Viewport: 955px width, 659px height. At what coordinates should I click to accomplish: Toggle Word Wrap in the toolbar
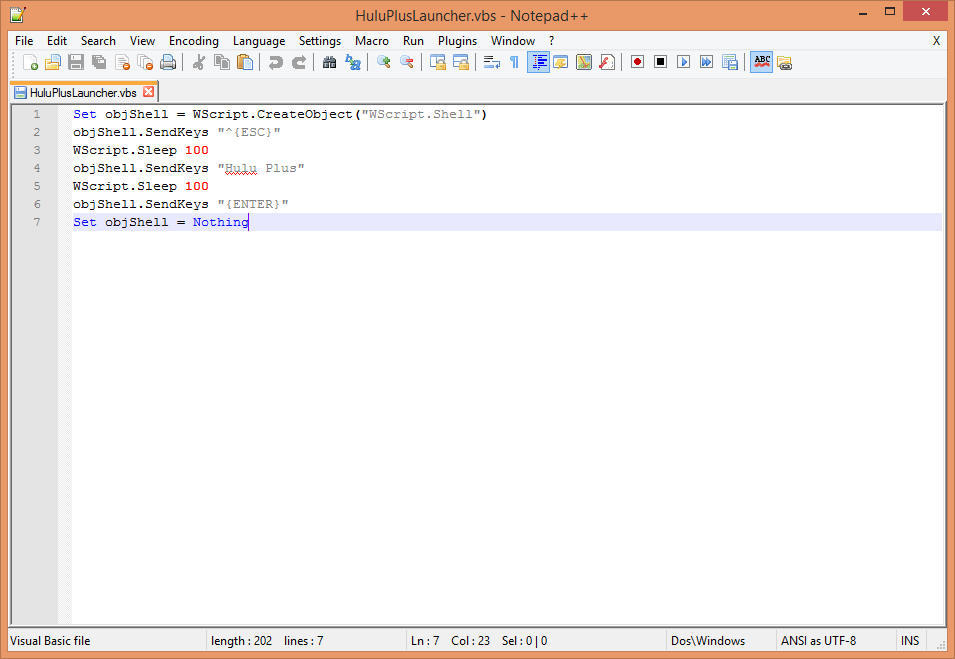tap(492, 62)
